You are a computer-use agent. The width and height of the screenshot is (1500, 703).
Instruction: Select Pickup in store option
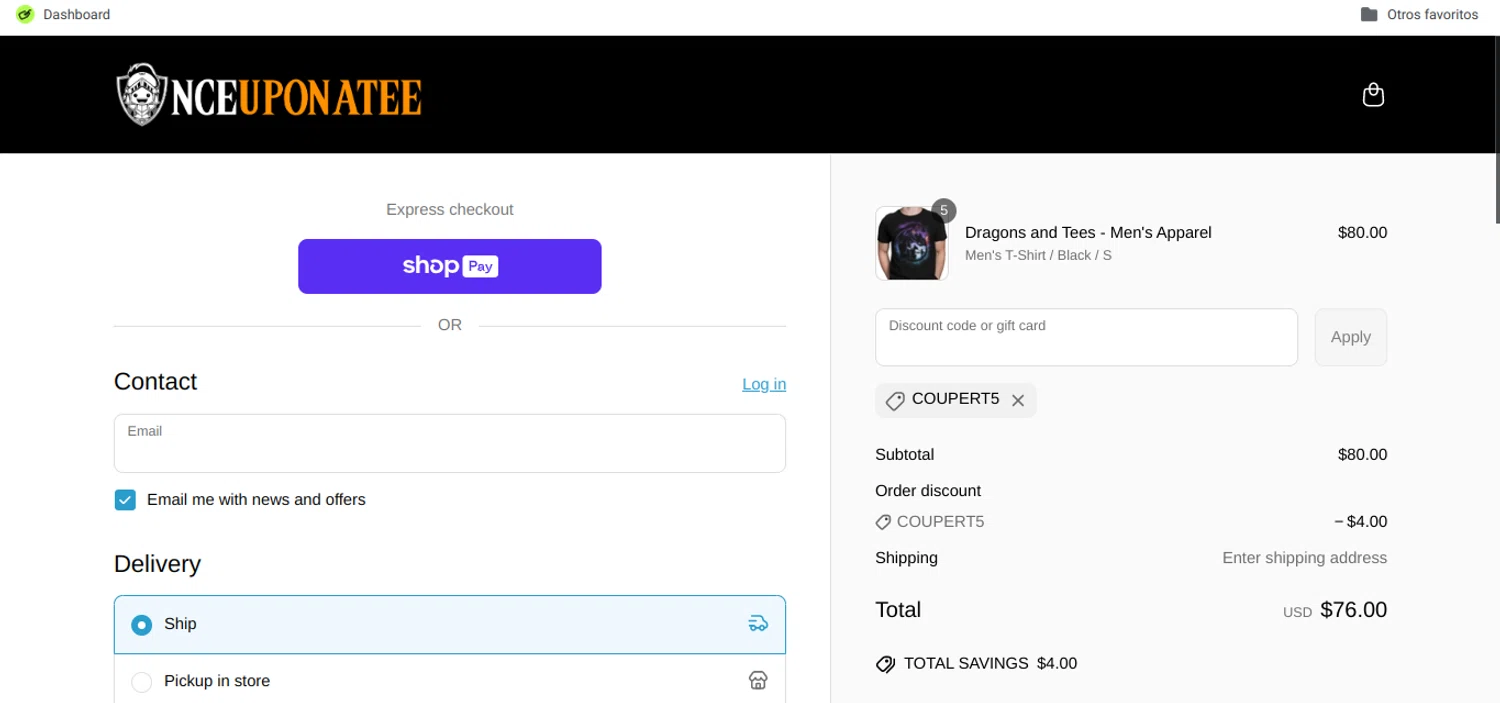pyautogui.click(x=142, y=682)
